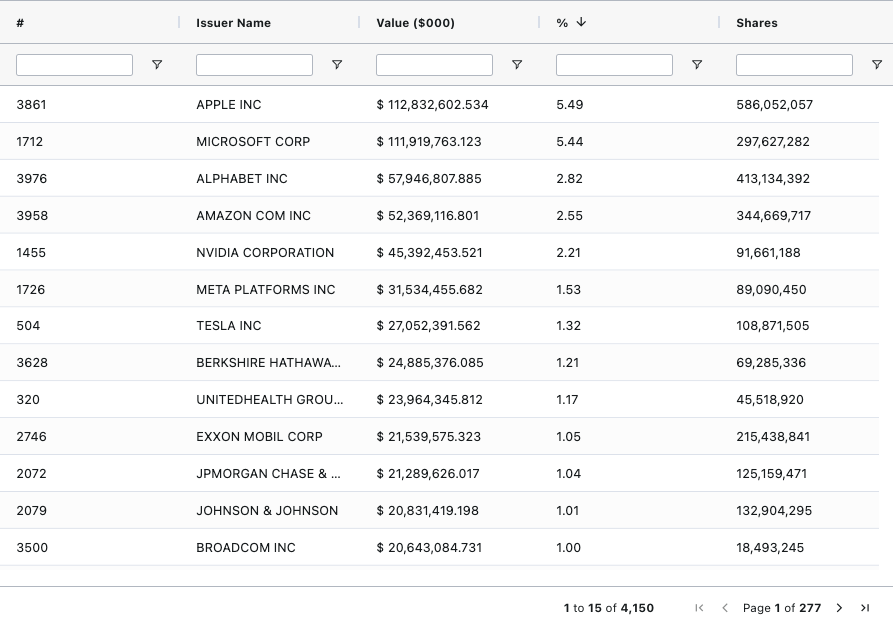Focus the % column filter input
893x629 pixels.
point(615,65)
